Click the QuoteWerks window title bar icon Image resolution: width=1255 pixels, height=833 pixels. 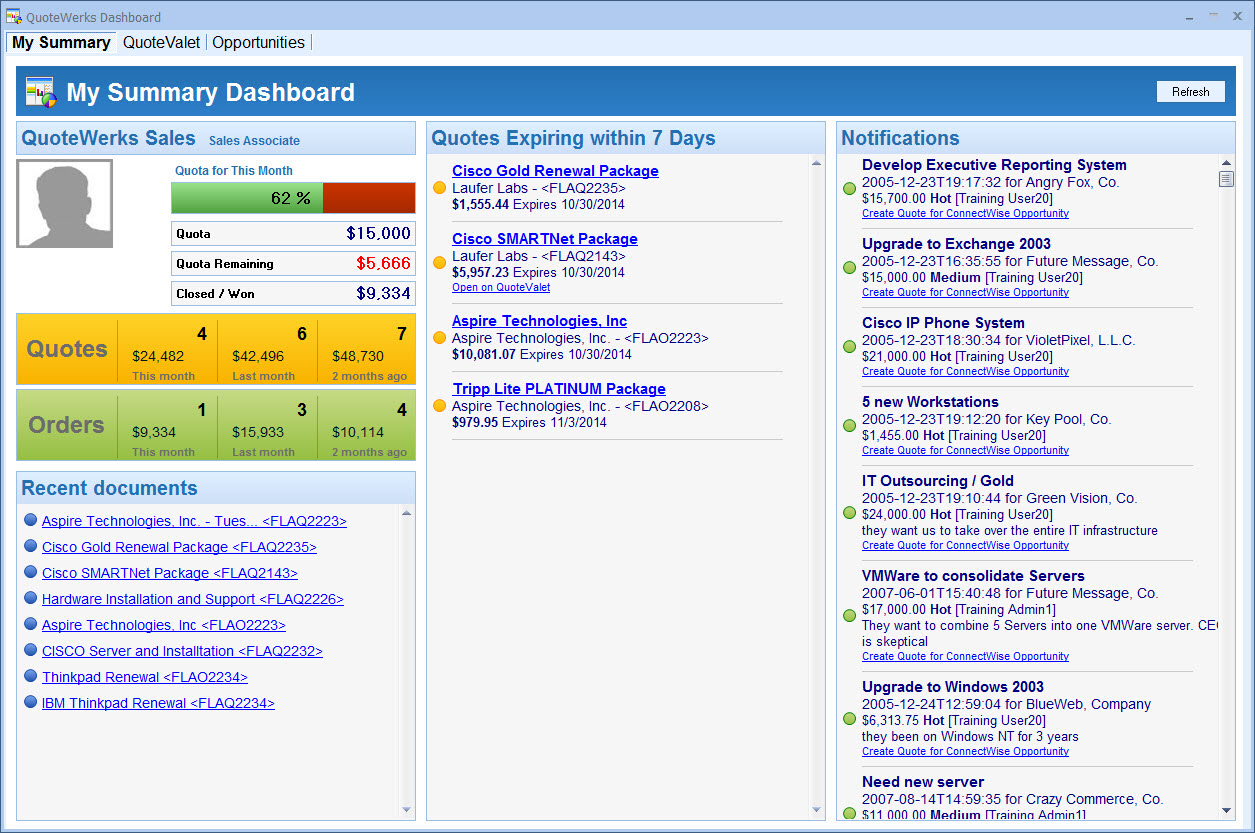point(14,17)
